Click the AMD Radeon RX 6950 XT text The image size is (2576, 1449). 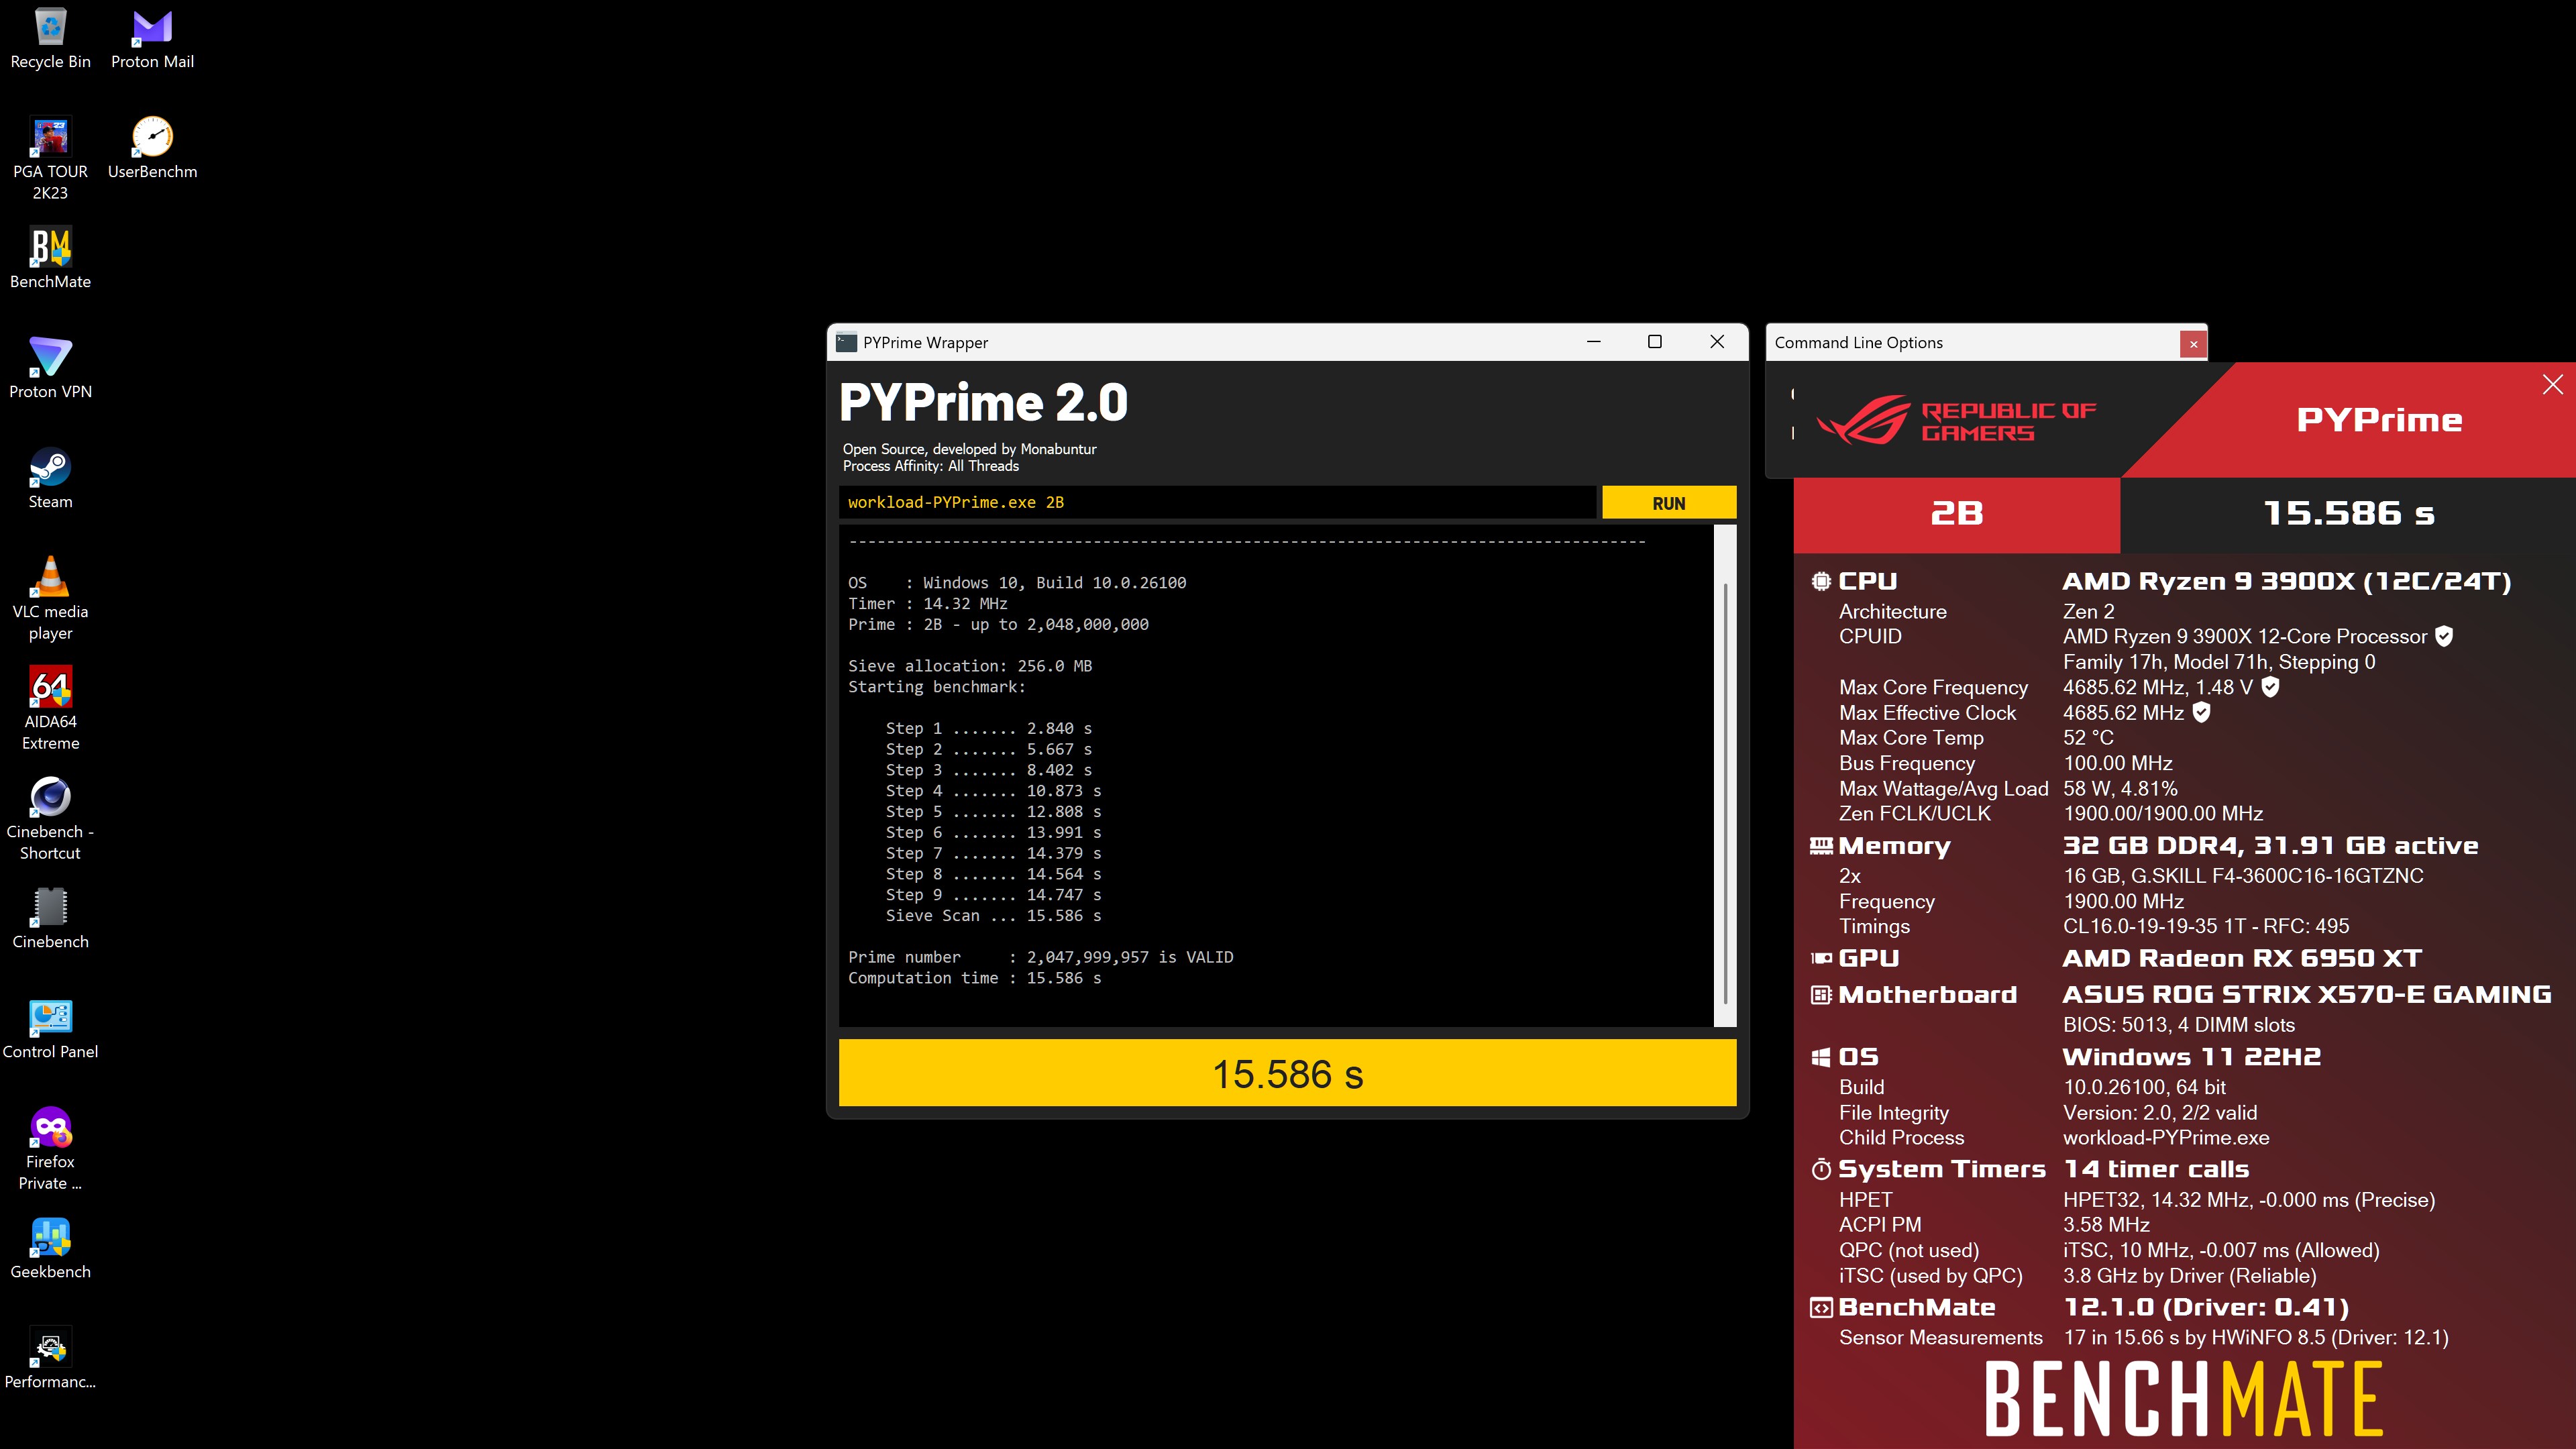pyautogui.click(x=2242, y=958)
